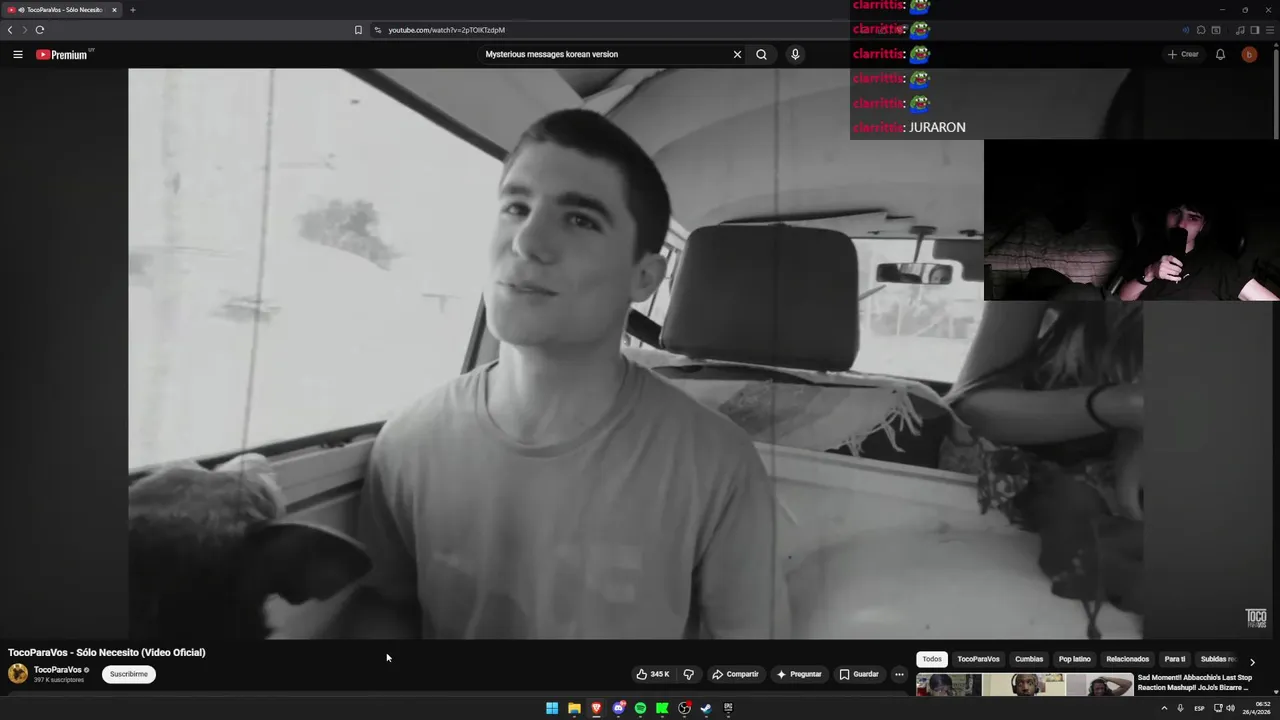
Task: Select the Pop latino filter chip
Action: pos(1075,659)
